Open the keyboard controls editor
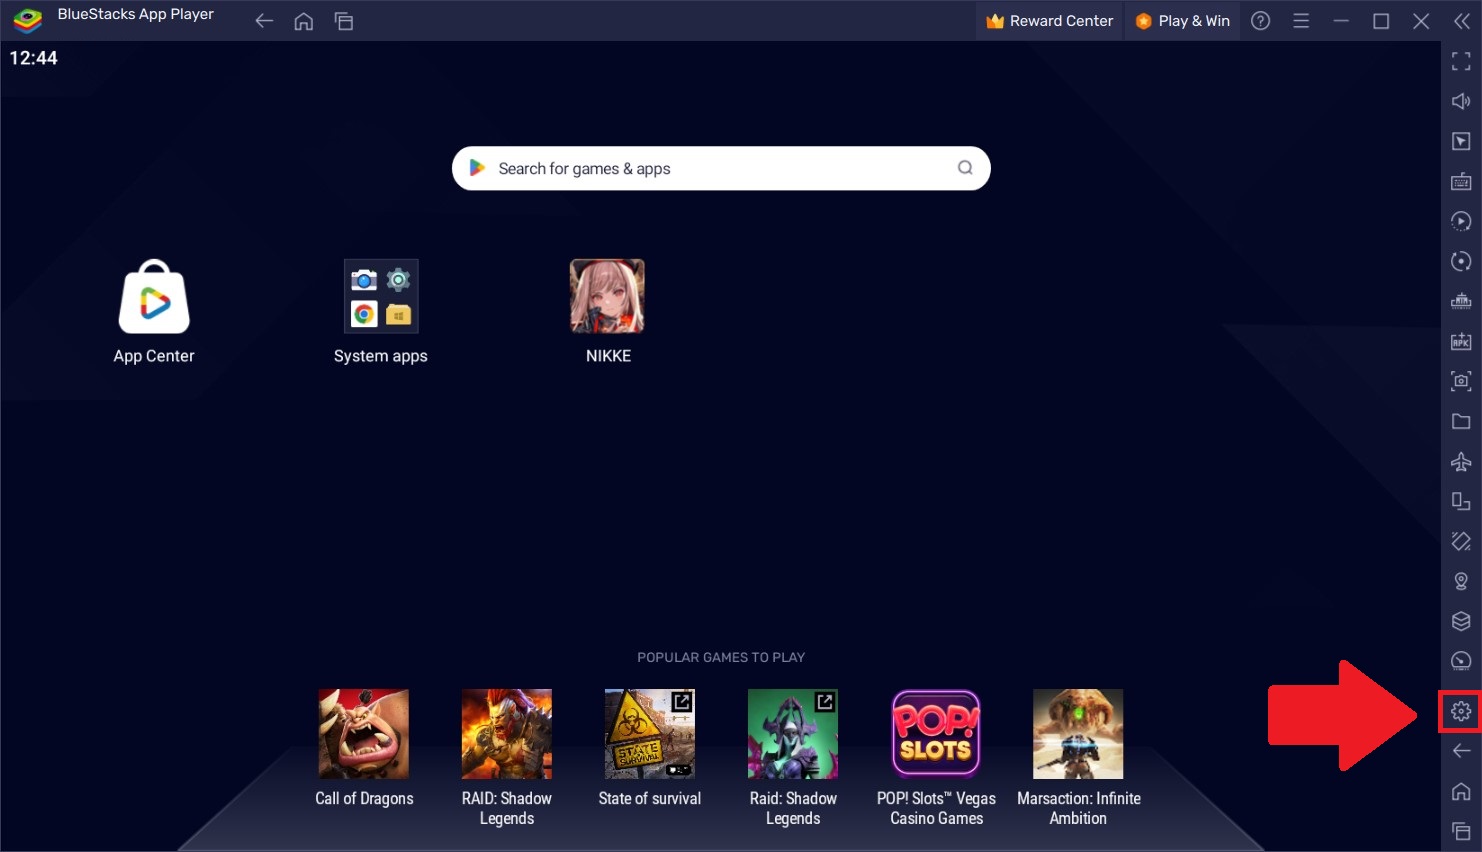Image resolution: width=1482 pixels, height=852 pixels. point(1460,181)
